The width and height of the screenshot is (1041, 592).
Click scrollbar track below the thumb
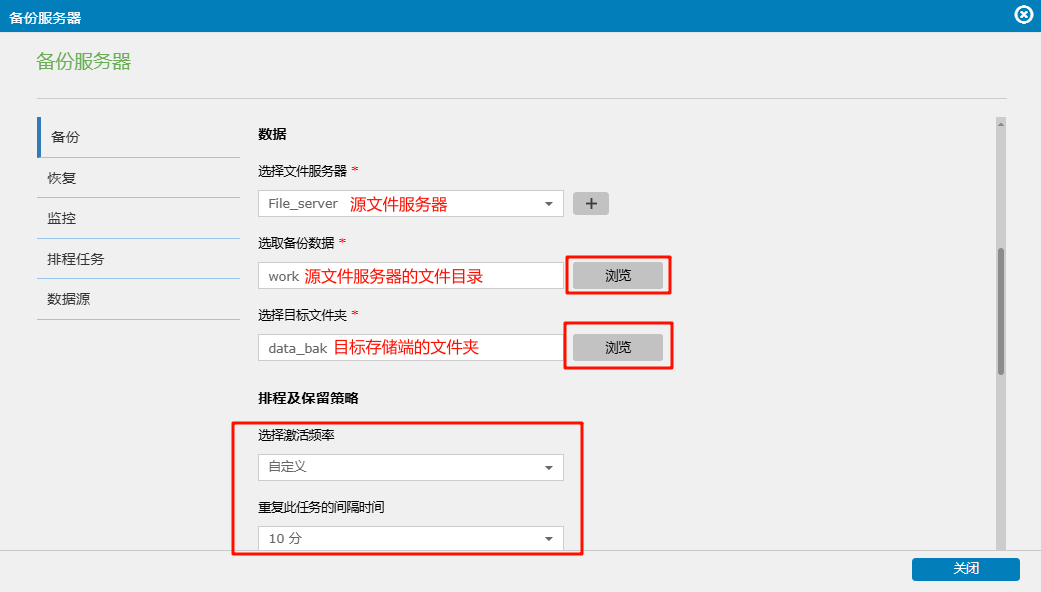click(1000, 460)
